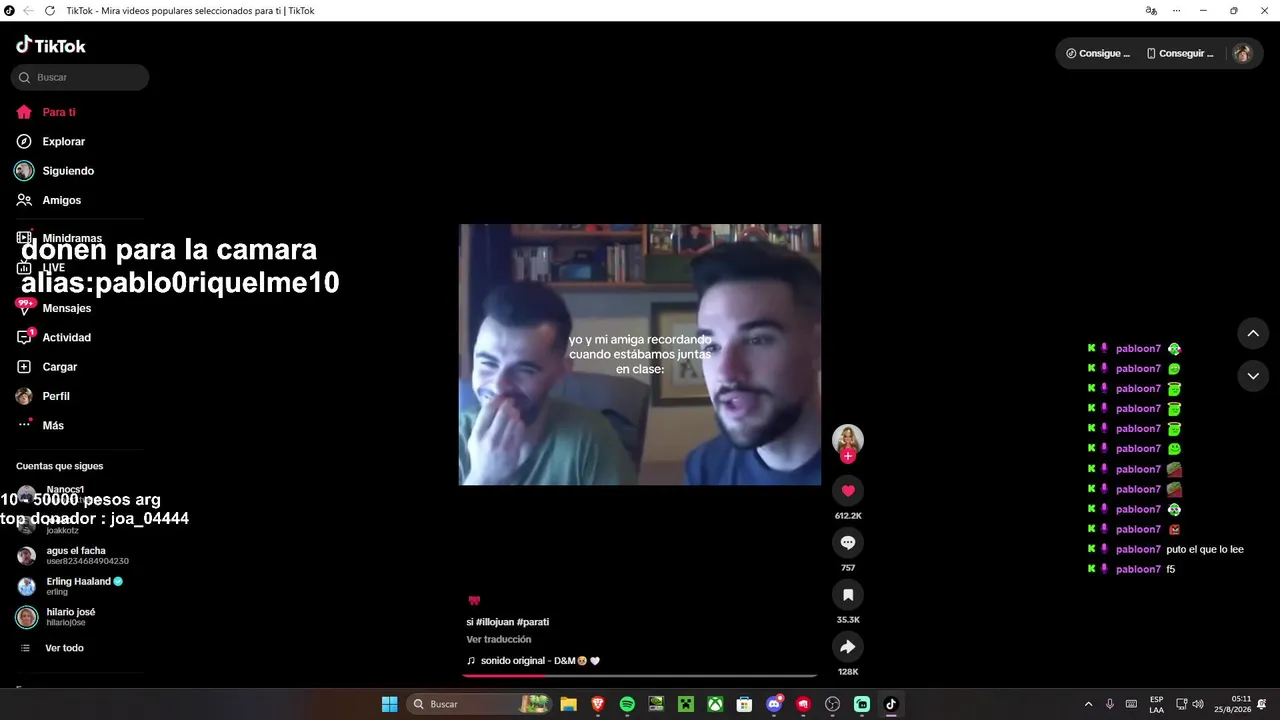Expand followed accounts with Ver todo
This screenshot has height=720, width=1280.
click(x=52, y=648)
